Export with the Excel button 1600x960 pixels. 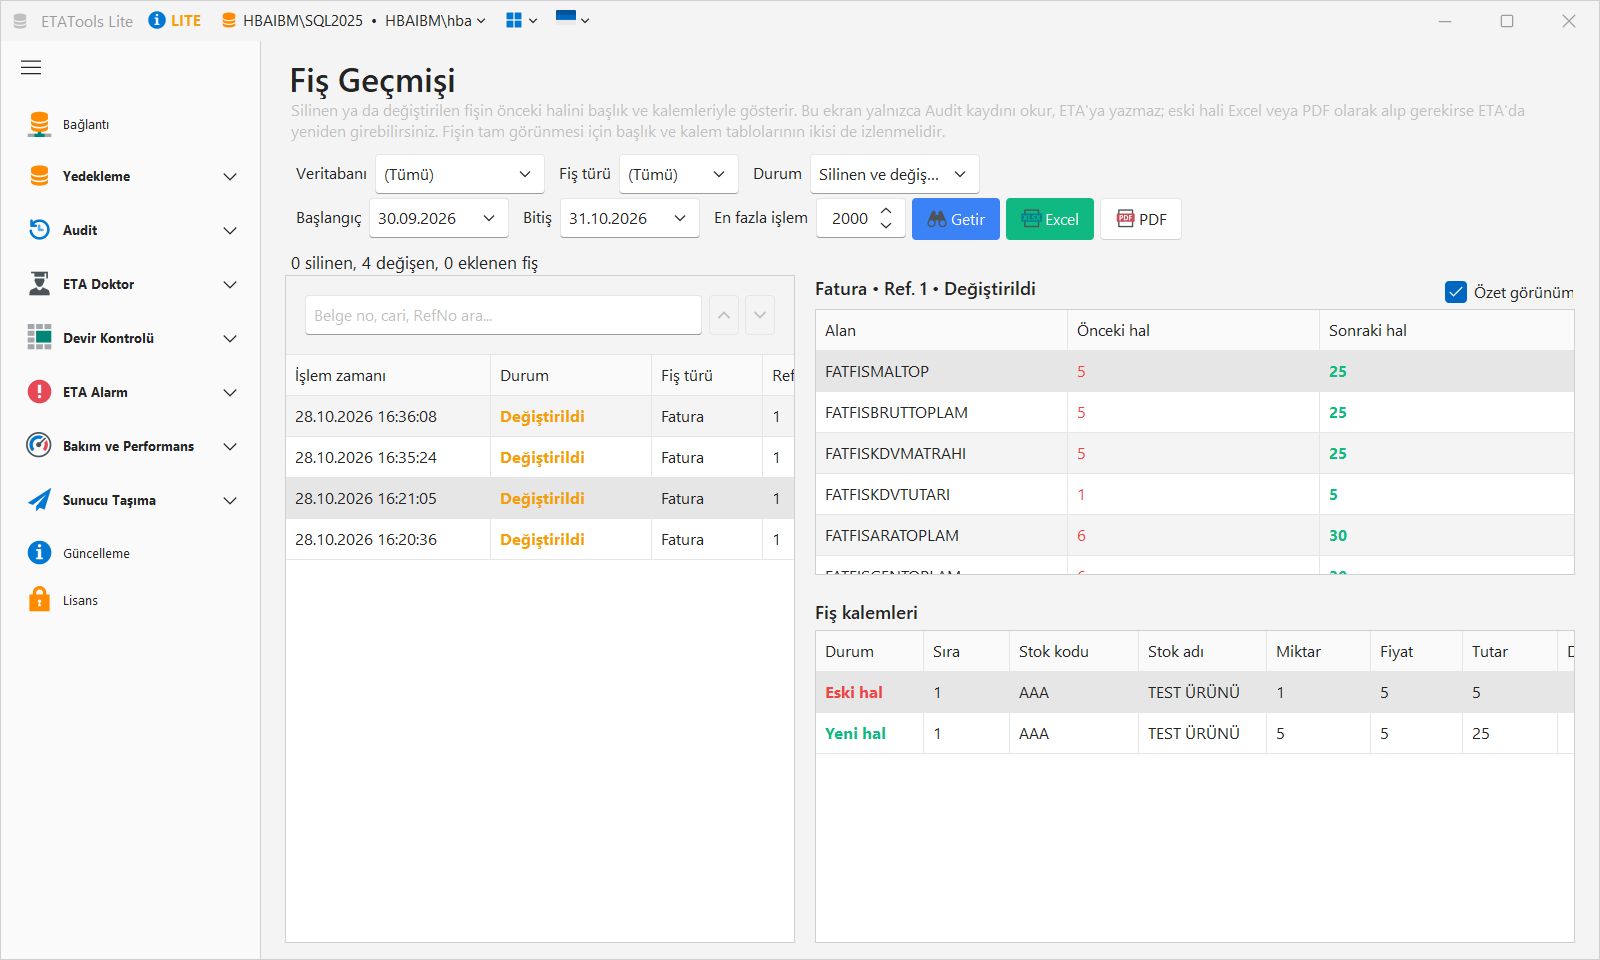(x=1050, y=219)
